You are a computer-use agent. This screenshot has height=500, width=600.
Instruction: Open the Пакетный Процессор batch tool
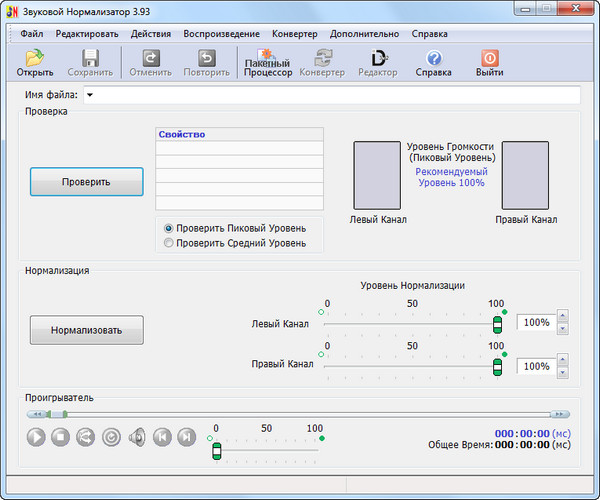[267, 63]
